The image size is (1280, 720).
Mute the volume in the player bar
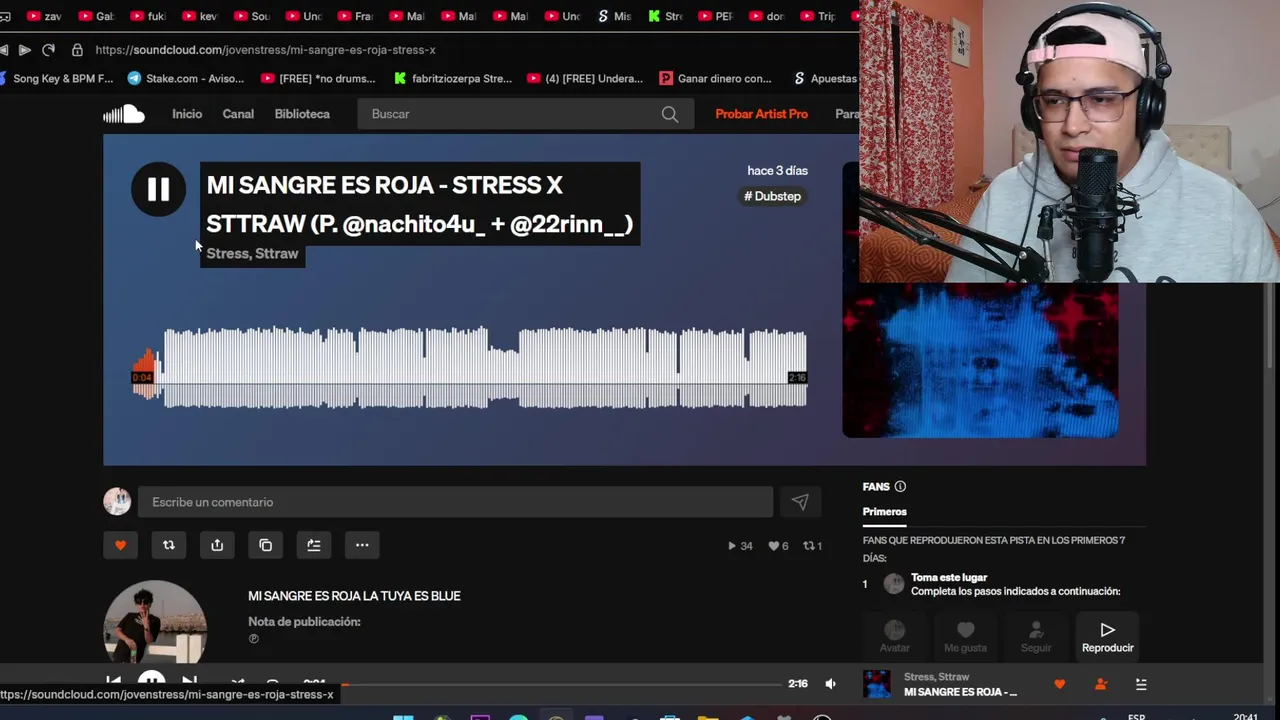point(830,685)
